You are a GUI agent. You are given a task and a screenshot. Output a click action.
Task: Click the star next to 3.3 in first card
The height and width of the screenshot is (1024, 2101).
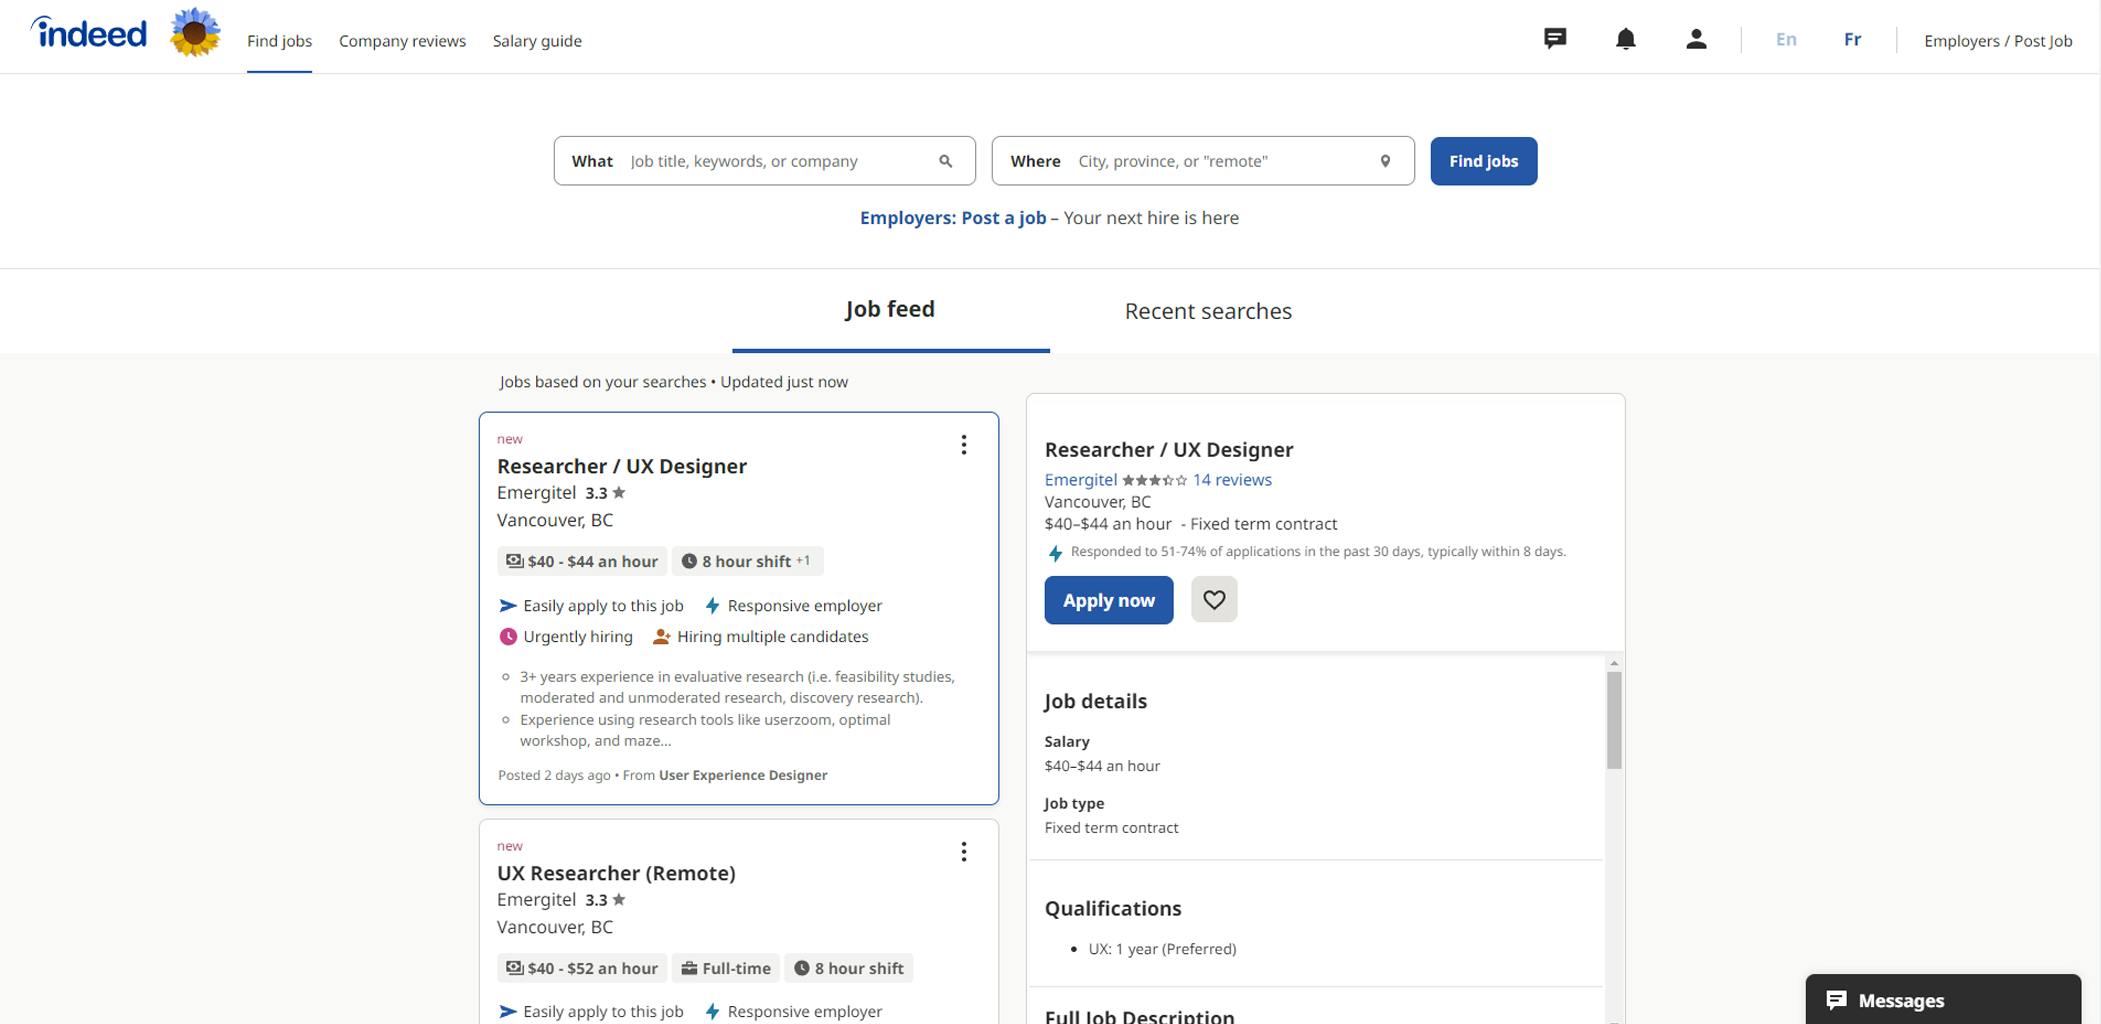(619, 493)
